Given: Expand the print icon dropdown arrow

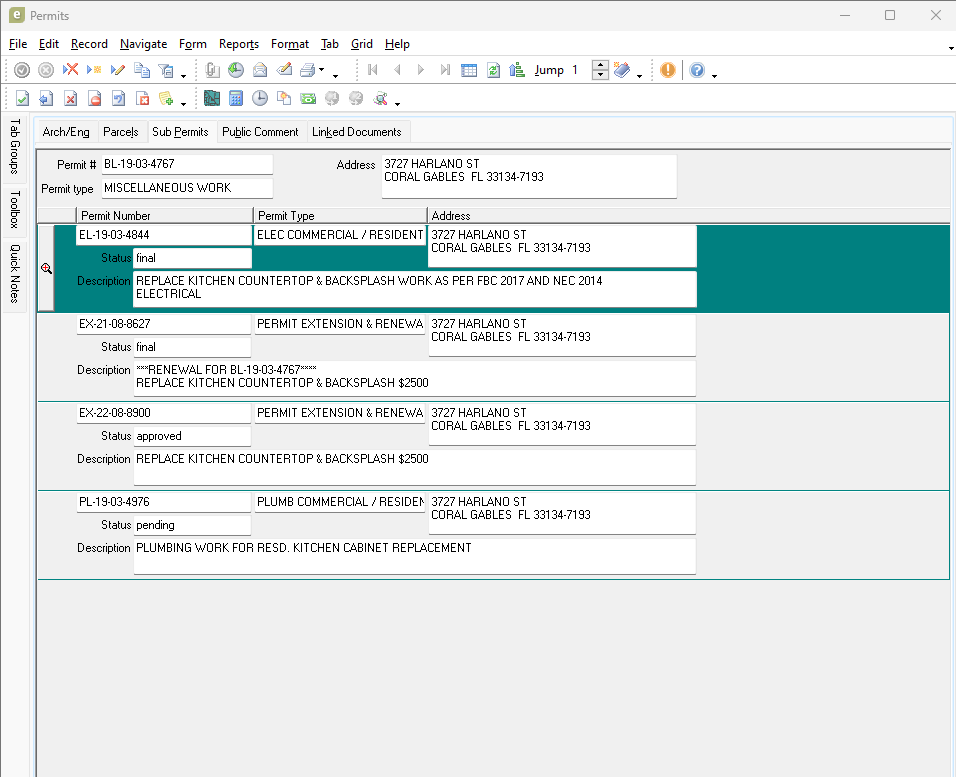Looking at the screenshot, I should tap(322, 71).
